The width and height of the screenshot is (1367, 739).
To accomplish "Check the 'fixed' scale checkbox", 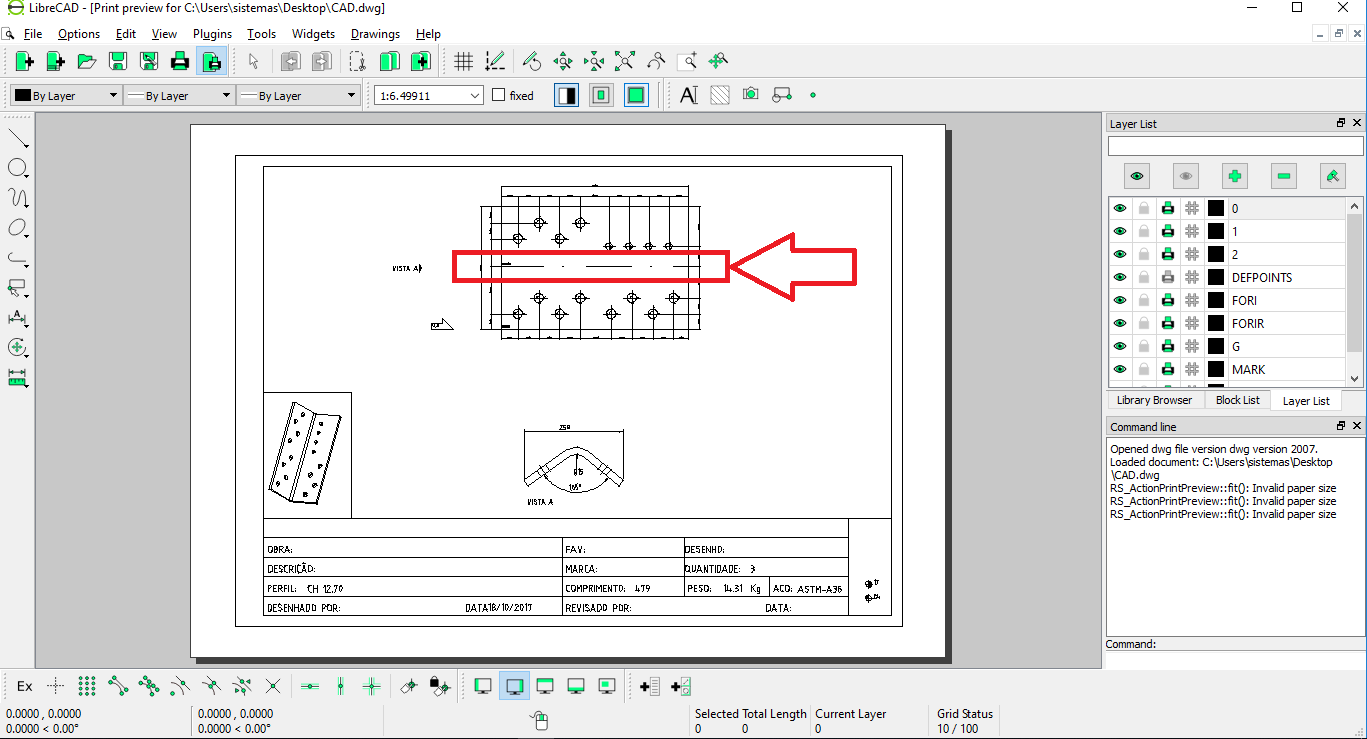I will (499, 96).
